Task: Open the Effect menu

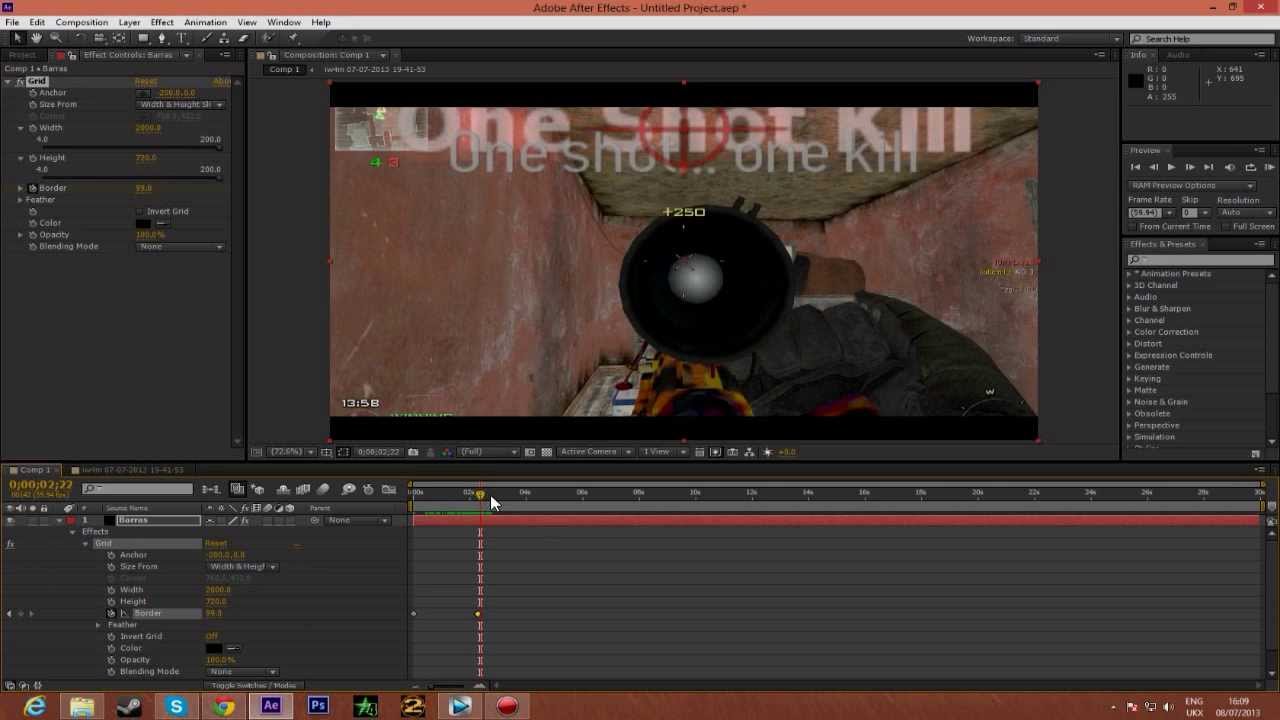Action: 162,22
